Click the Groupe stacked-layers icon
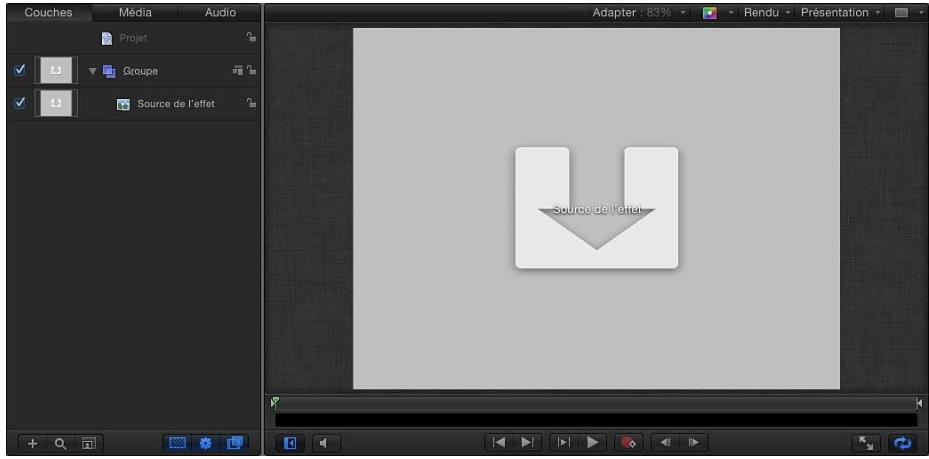 [109, 71]
